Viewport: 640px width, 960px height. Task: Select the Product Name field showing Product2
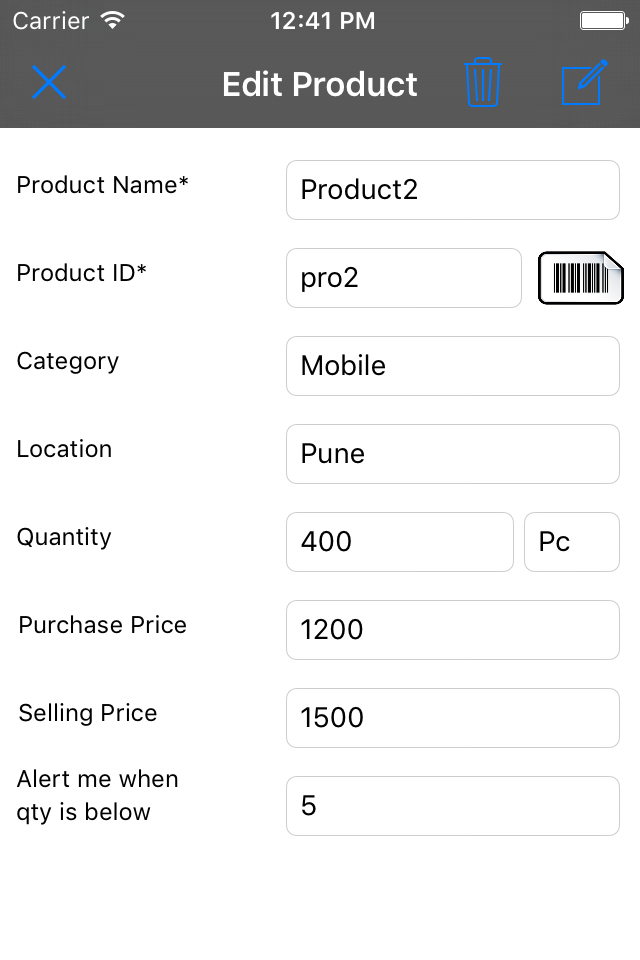pyautogui.click(x=452, y=190)
